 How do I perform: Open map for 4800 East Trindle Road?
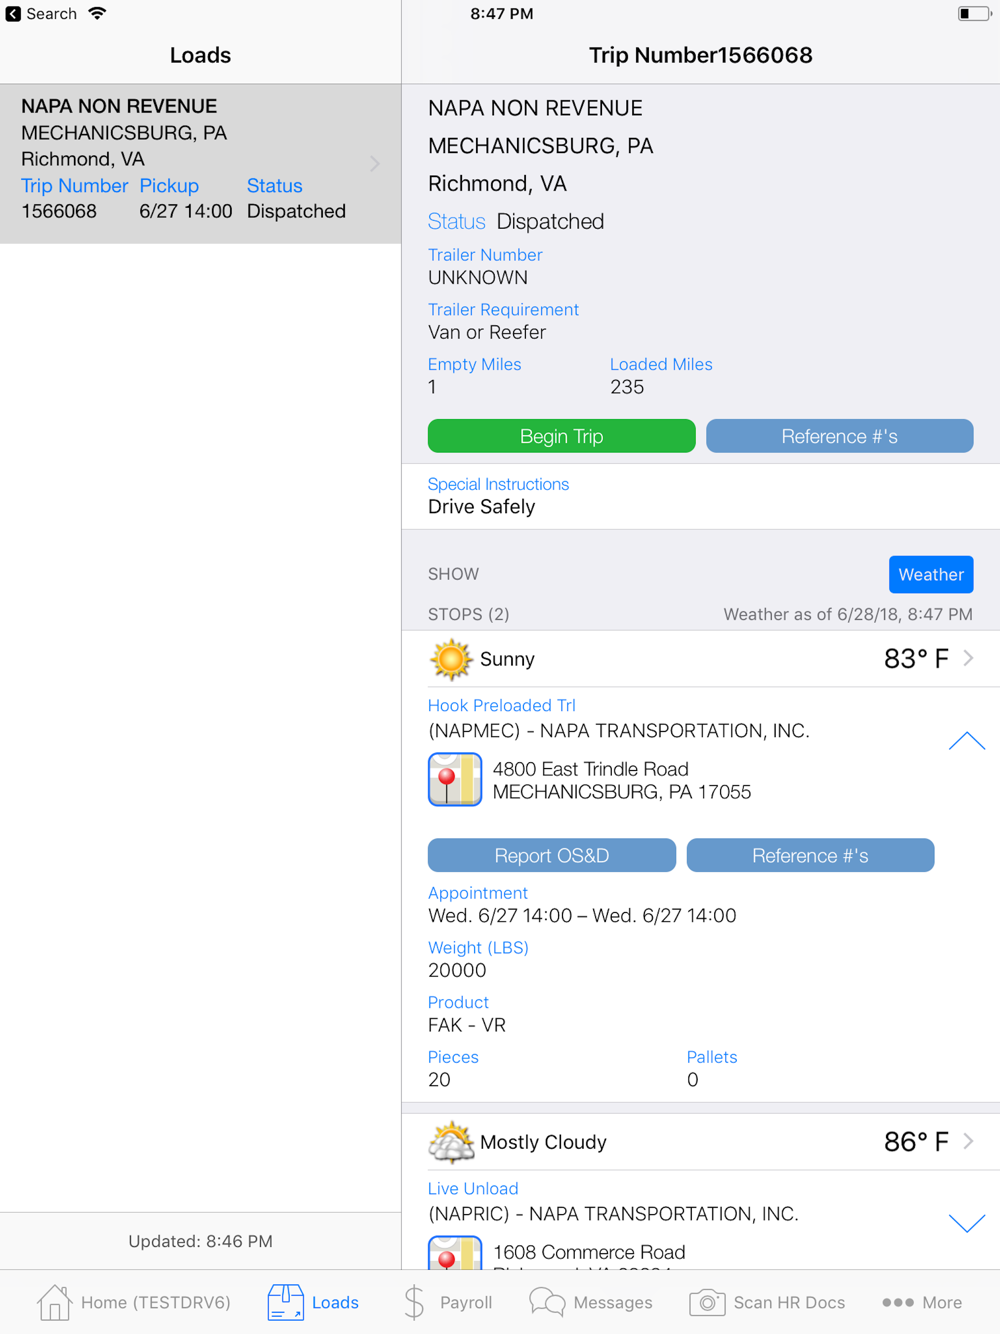pos(455,779)
